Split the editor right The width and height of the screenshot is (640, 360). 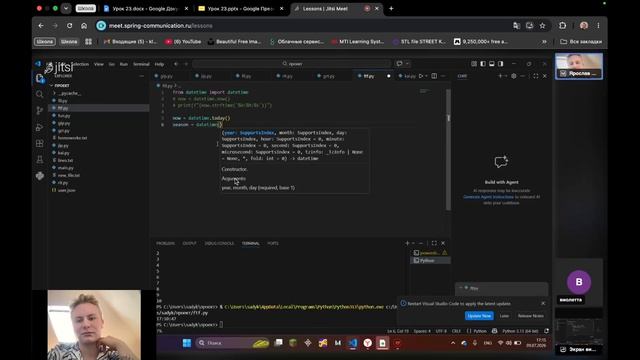pyautogui.click(x=434, y=76)
